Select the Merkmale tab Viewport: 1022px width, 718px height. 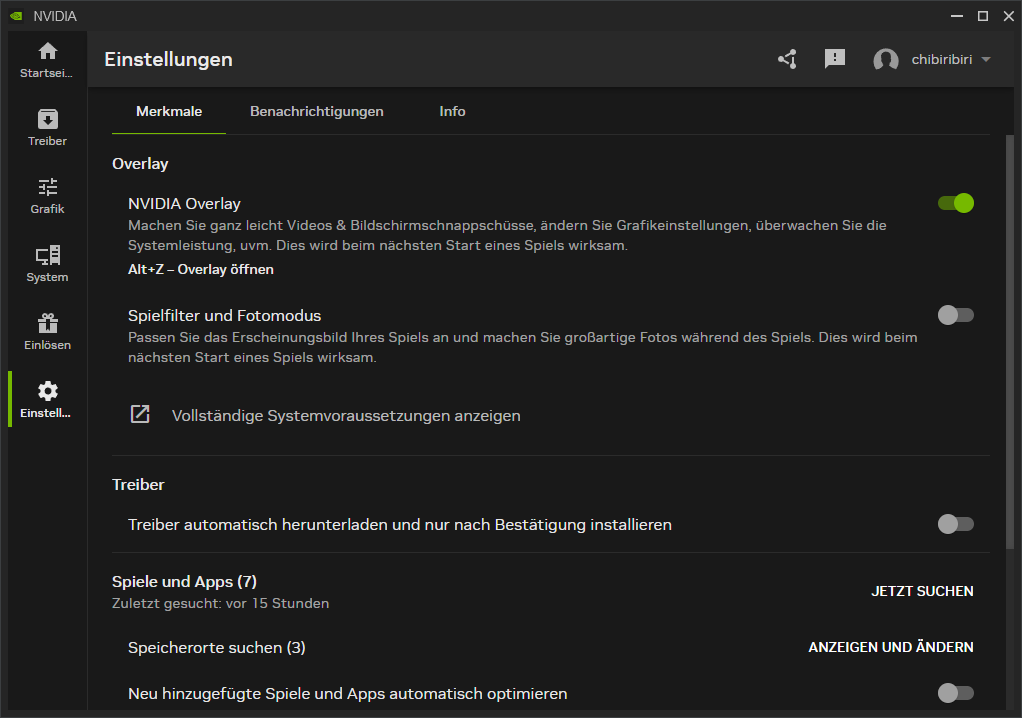coord(168,111)
